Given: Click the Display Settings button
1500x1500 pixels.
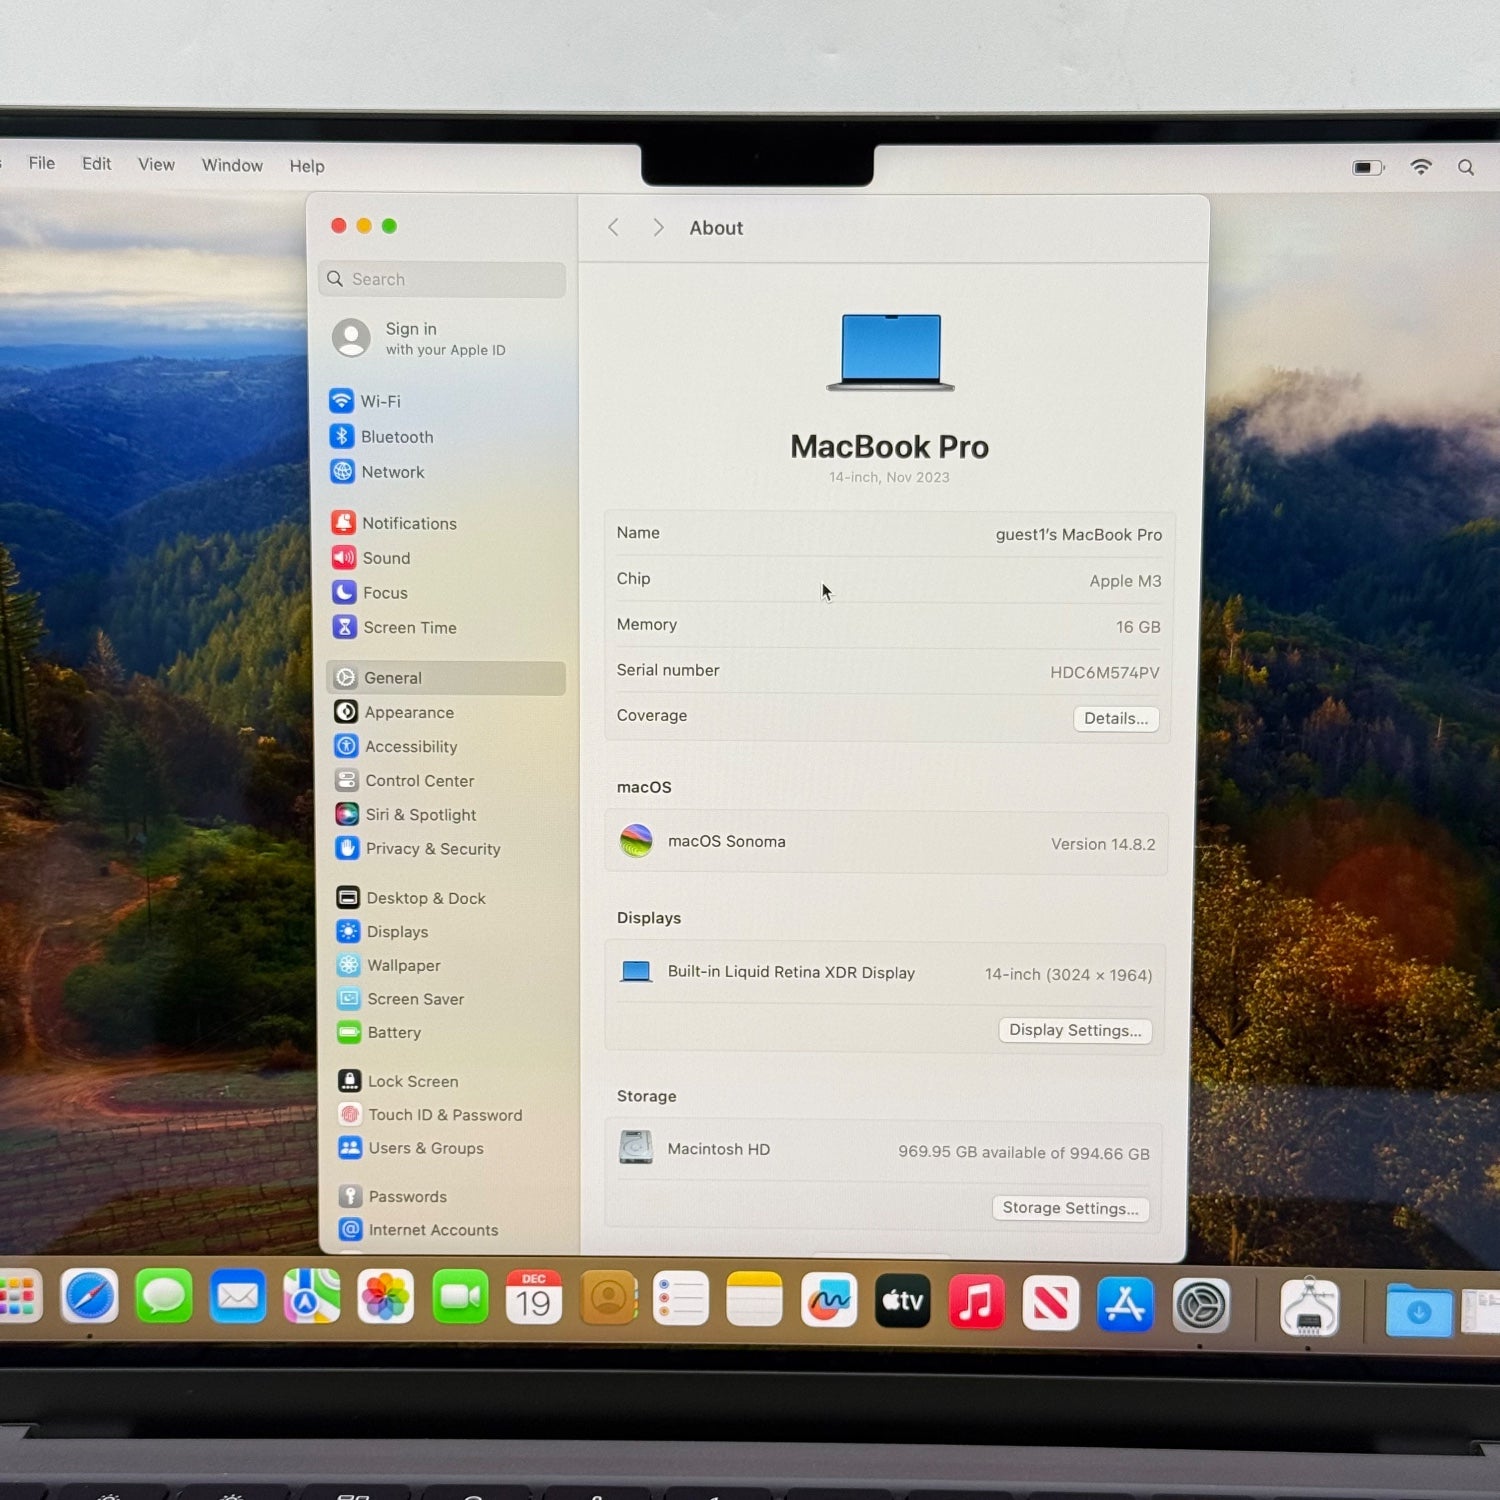Looking at the screenshot, I should click(1075, 1031).
